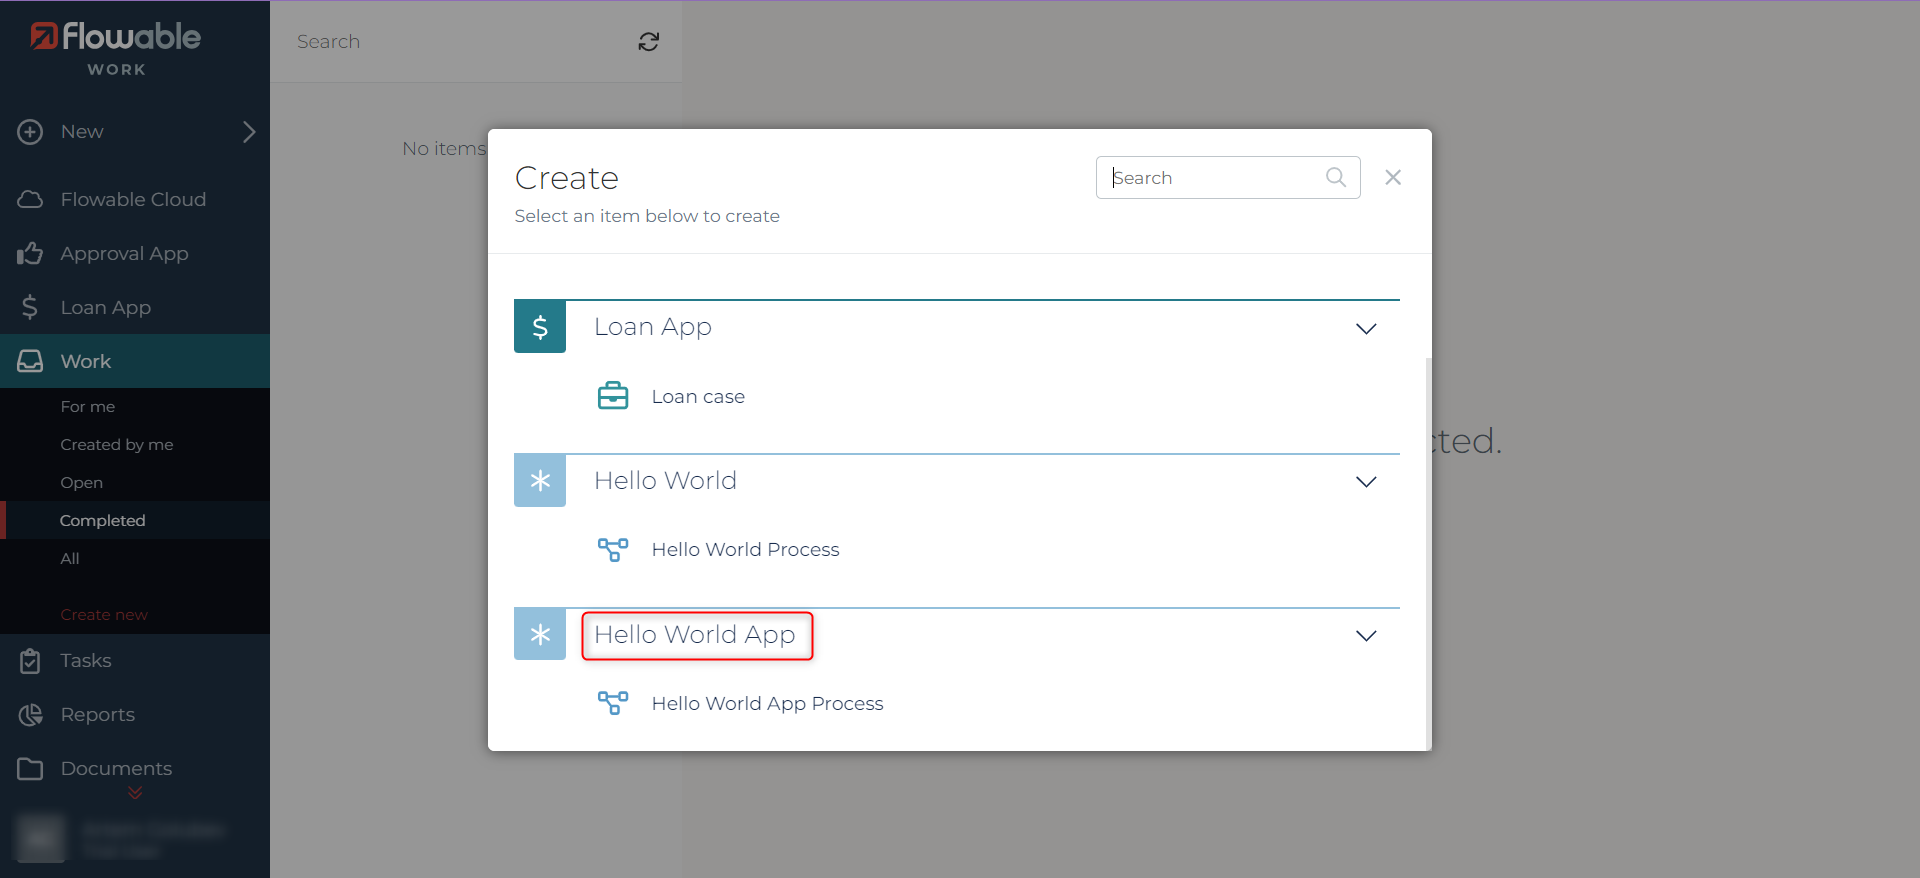Collapse the Loan App section
This screenshot has width=1920, height=878.
(1366, 328)
